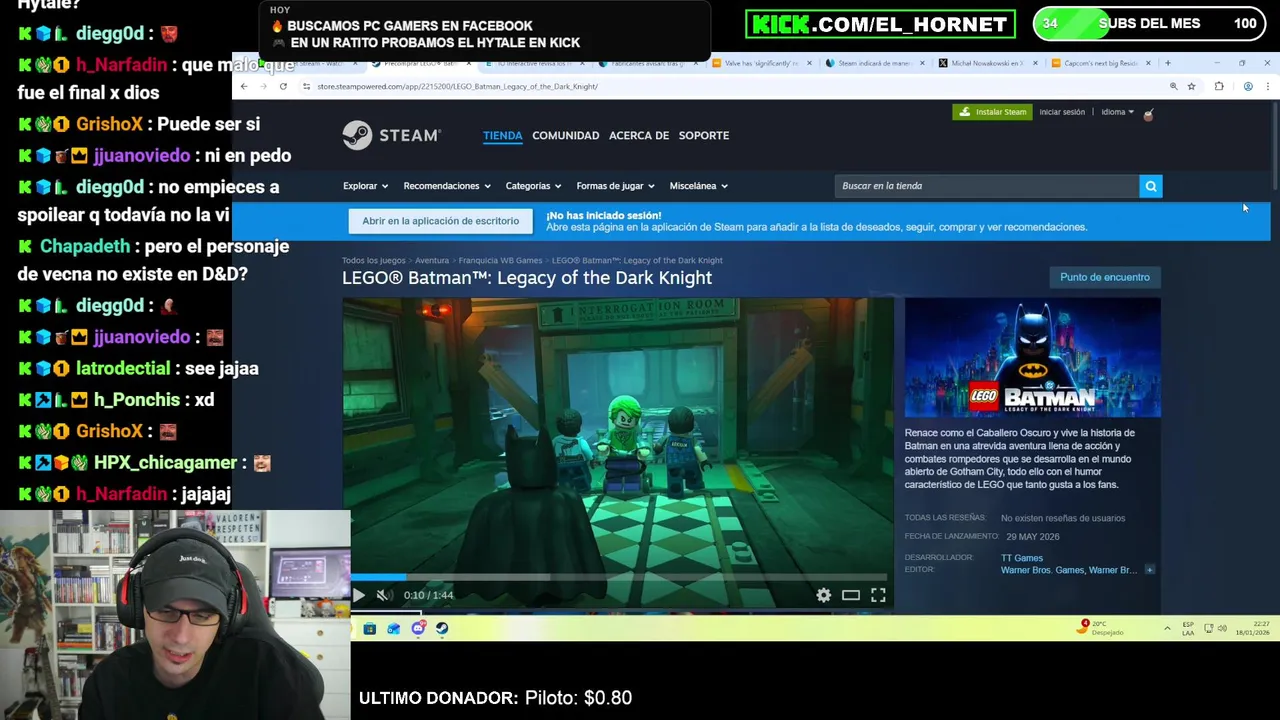Open the Miscelánea dropdown
Screen dimensions: 1280x720
698,186
